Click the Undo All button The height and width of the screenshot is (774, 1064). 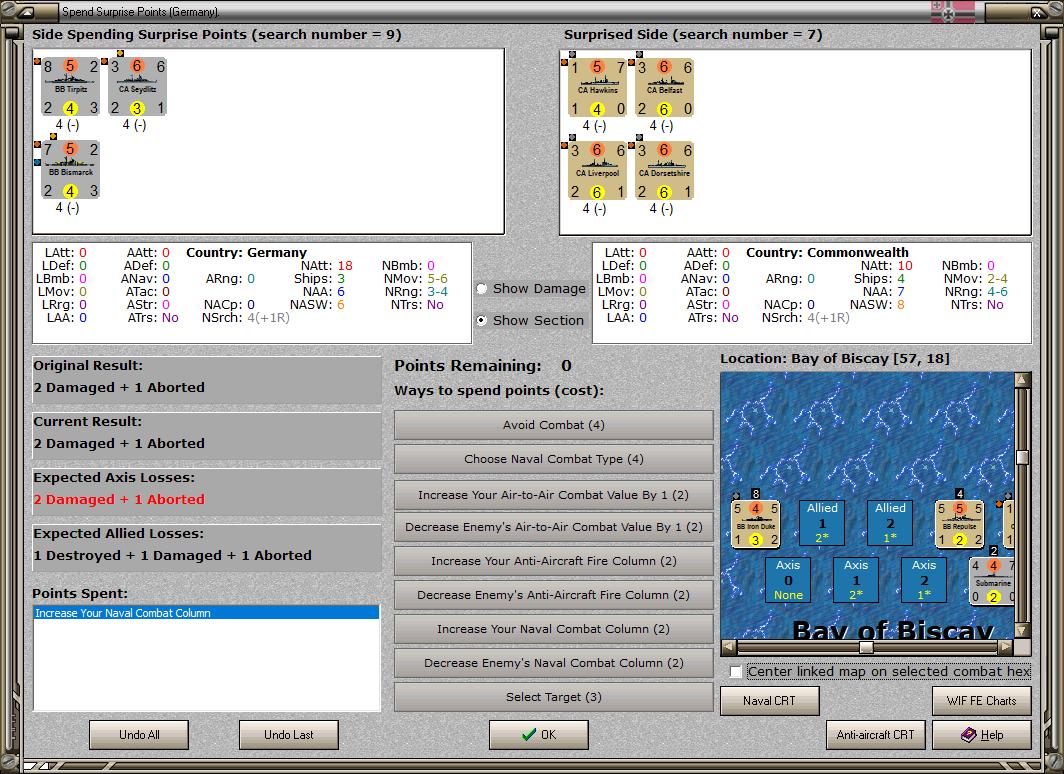click(x=139, y=735)
